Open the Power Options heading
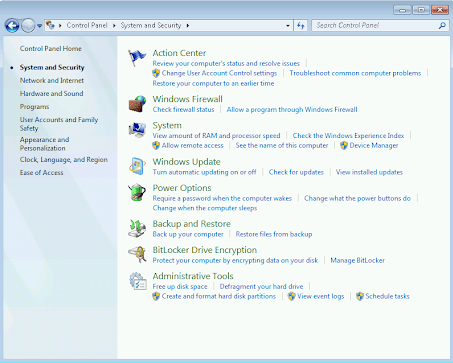 [182, 188]
